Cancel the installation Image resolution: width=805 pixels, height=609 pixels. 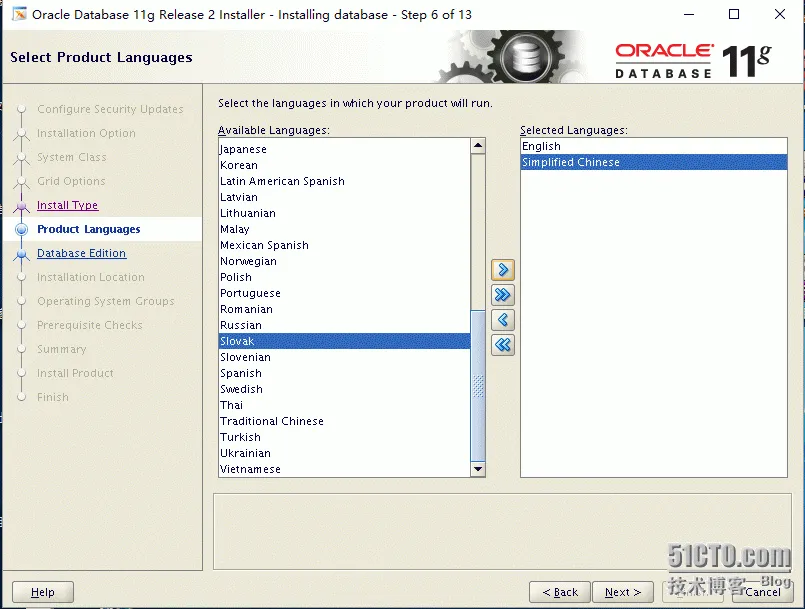coord(762,592)
